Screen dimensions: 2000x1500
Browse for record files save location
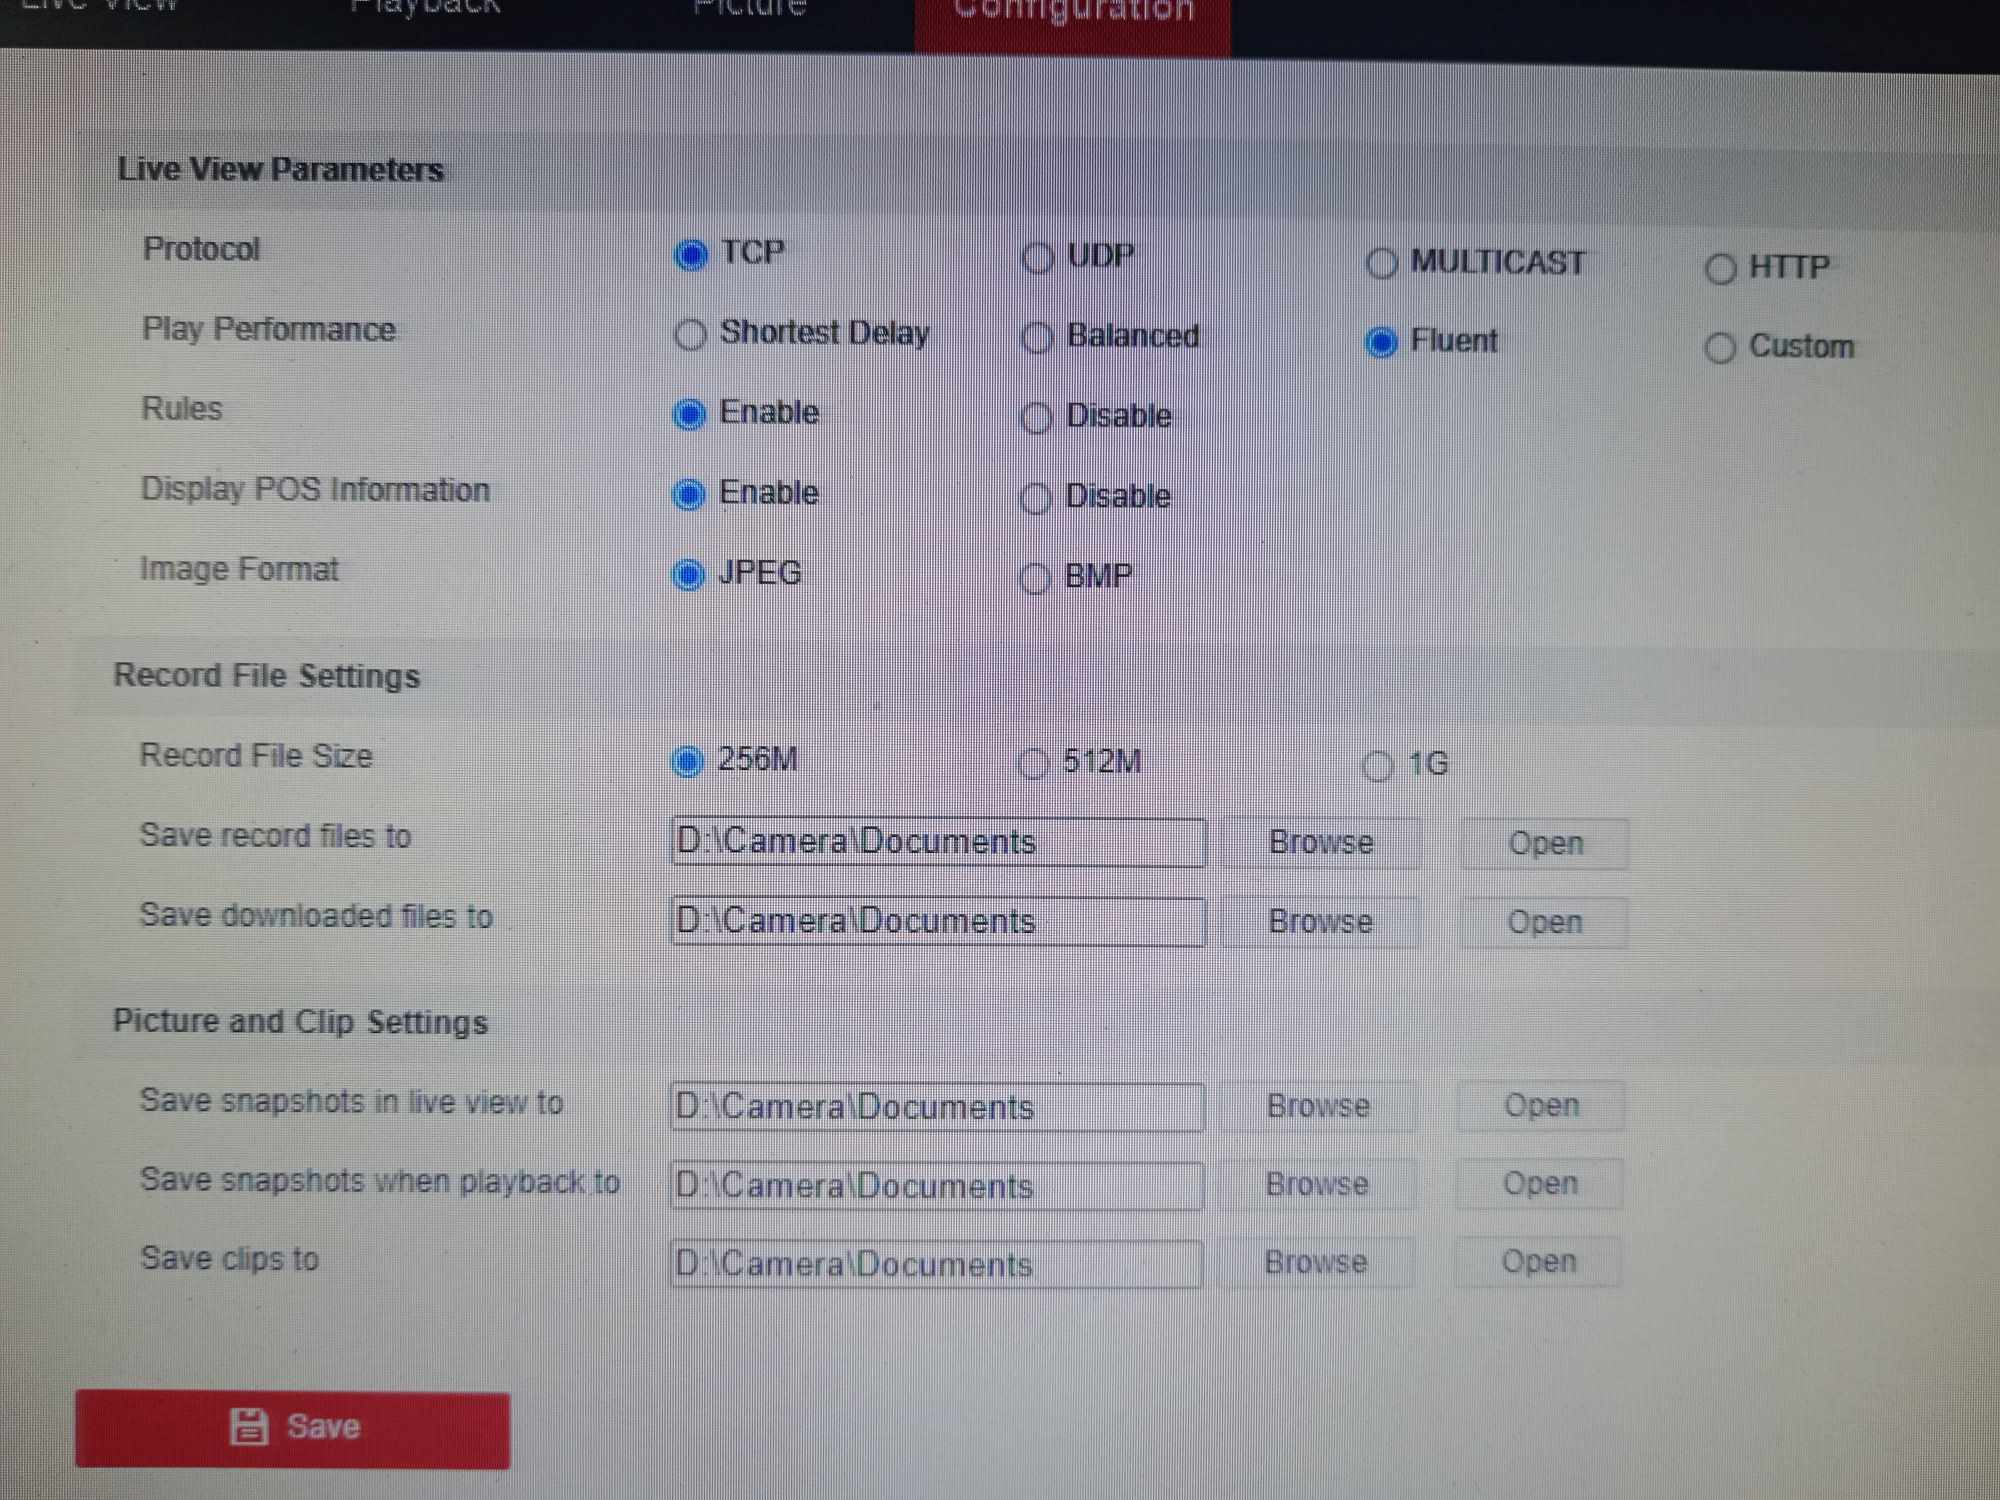click(1320, 843)
